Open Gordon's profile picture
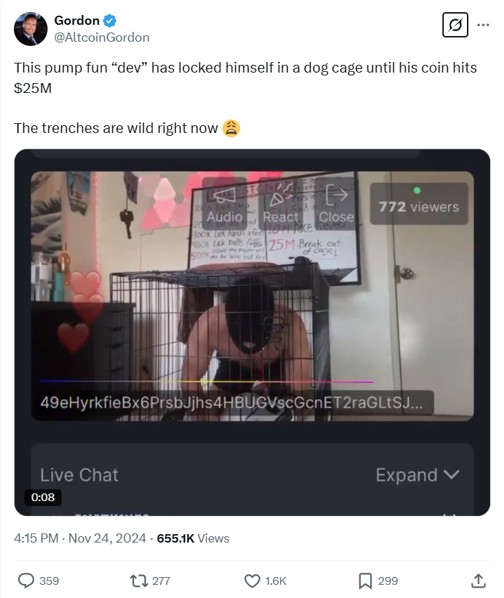504x598 pixels. pyautogui.click(x=30, y=29)
